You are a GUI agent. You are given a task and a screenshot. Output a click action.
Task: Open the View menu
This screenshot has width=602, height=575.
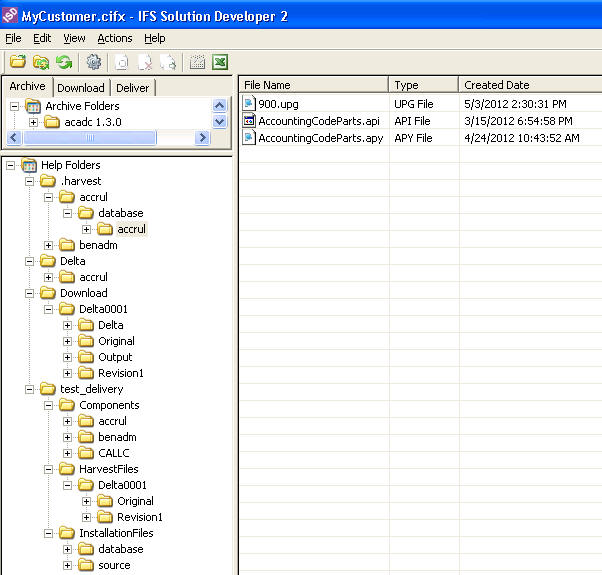coord(74,38)
